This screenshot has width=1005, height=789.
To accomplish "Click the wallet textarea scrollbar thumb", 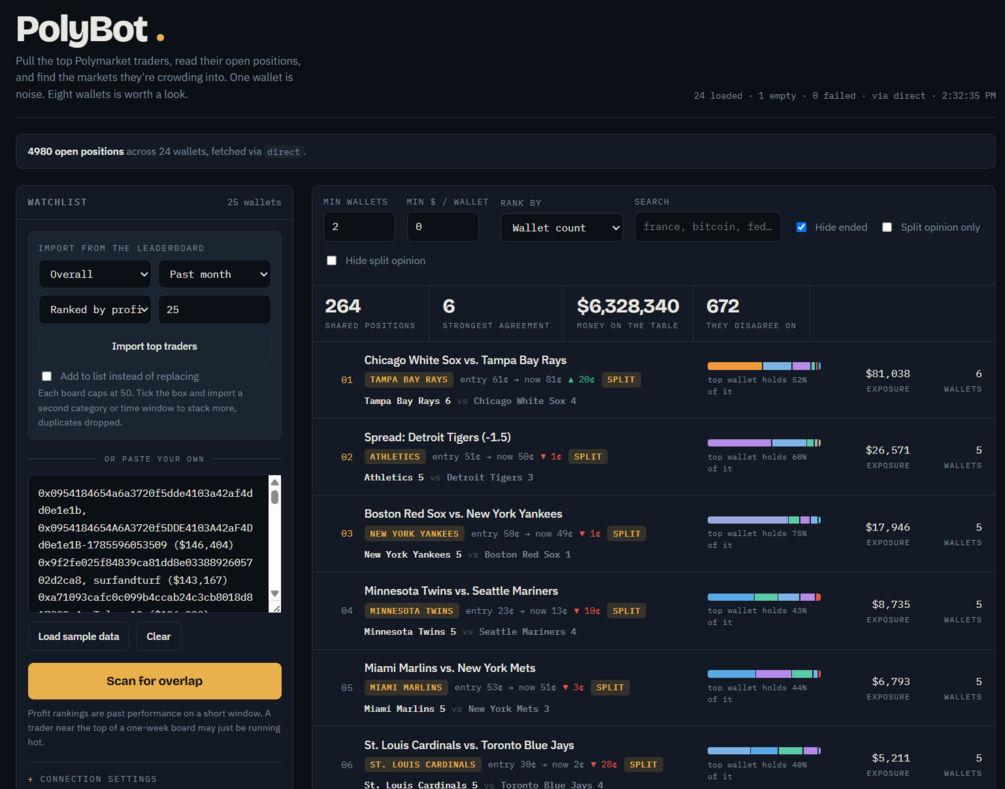I will coord(275,497).
